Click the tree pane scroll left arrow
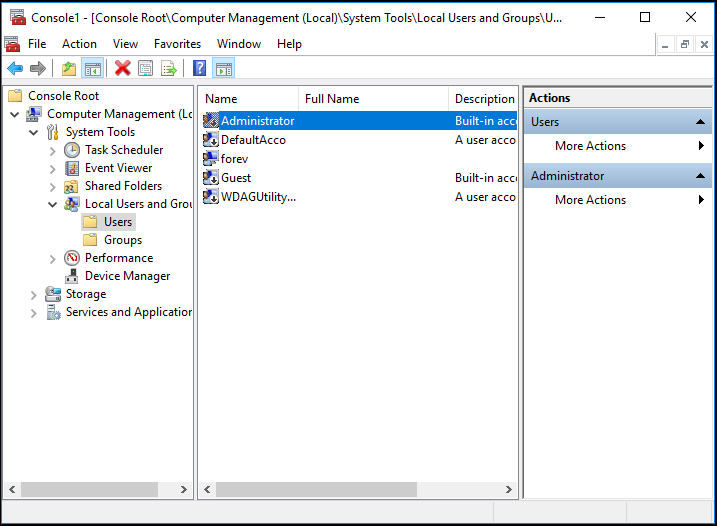 [12, 489]
